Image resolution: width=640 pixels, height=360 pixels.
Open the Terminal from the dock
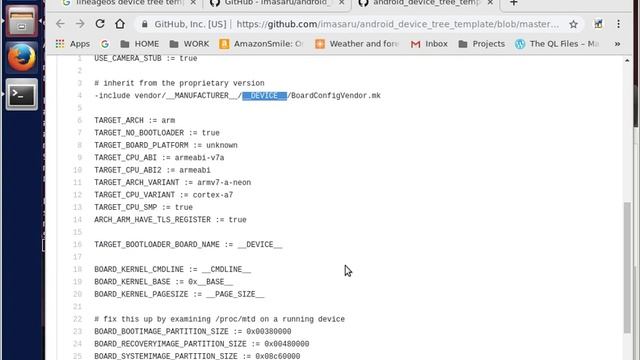[x=22, y=95]
